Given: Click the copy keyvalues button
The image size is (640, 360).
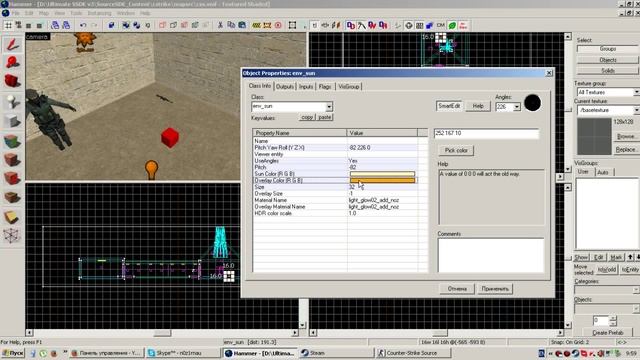Looking at the screenshot, I should tap(307, 117).
